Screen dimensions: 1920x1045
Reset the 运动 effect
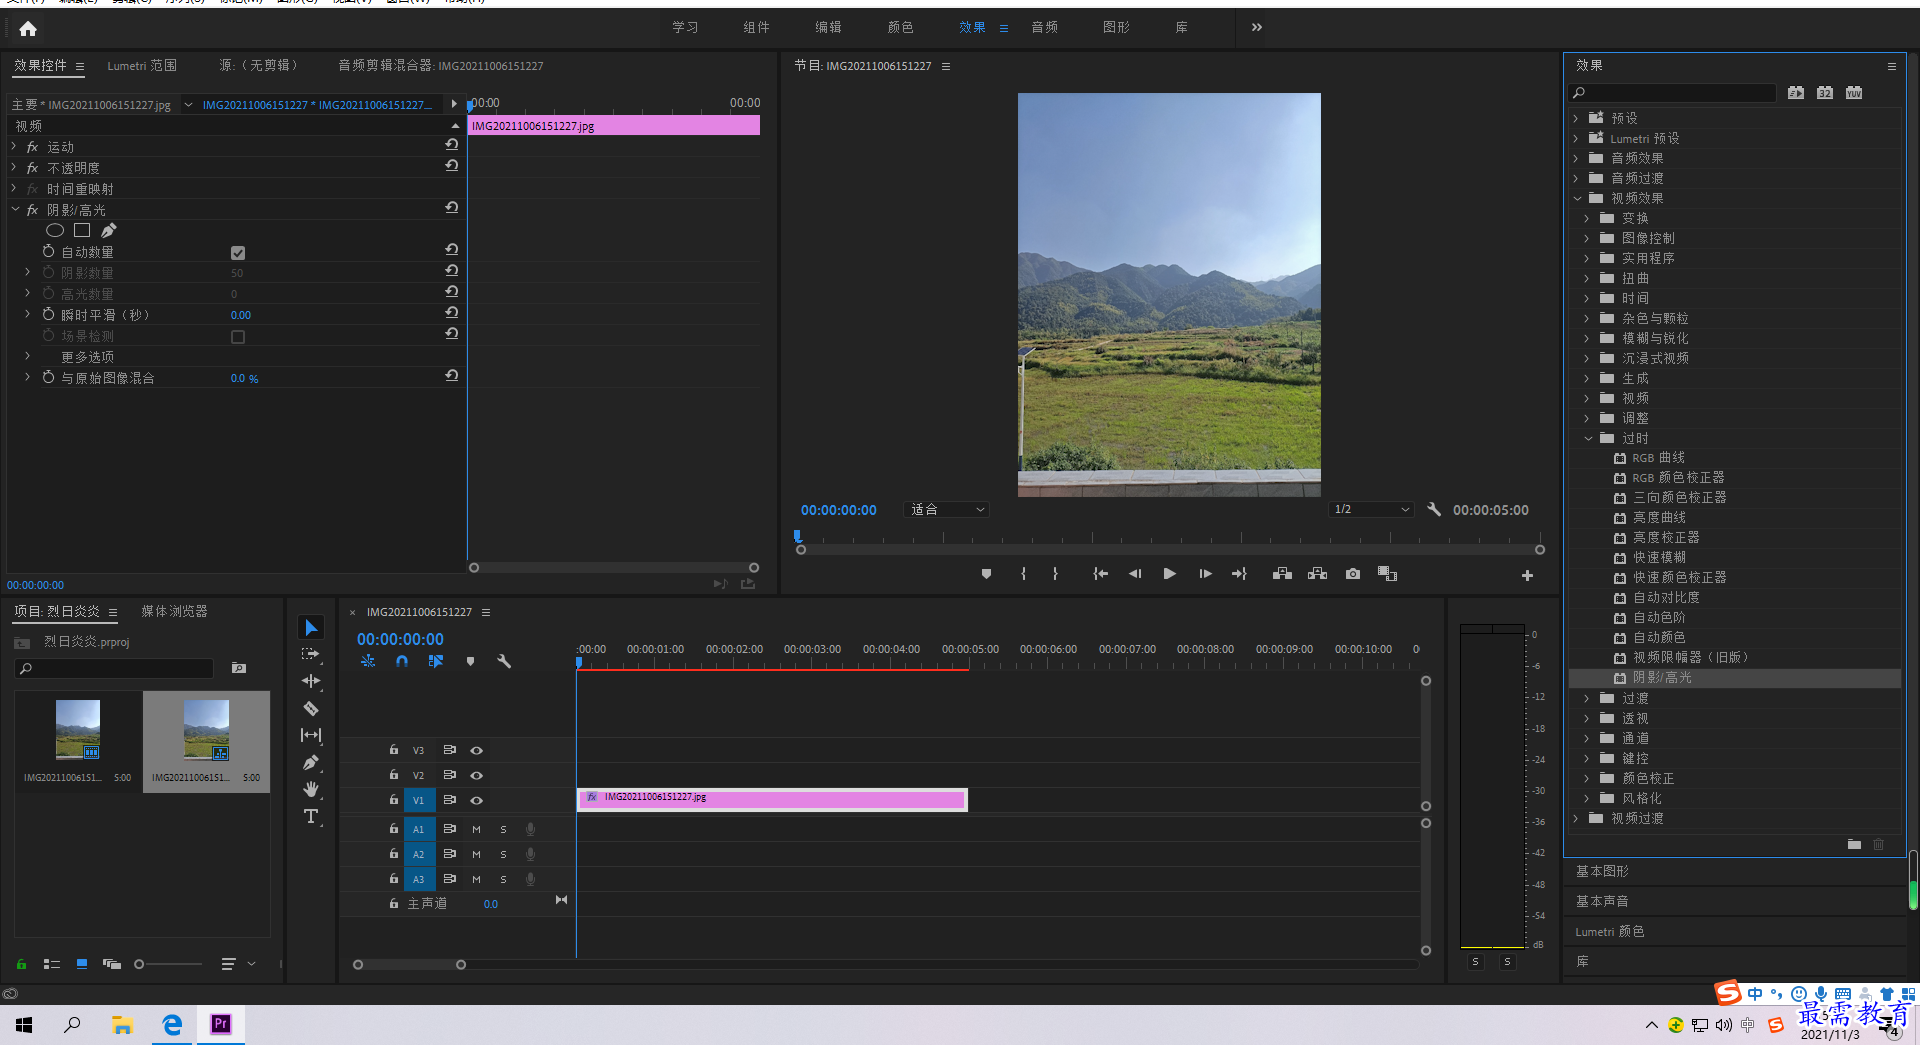(x=452, y=145)
